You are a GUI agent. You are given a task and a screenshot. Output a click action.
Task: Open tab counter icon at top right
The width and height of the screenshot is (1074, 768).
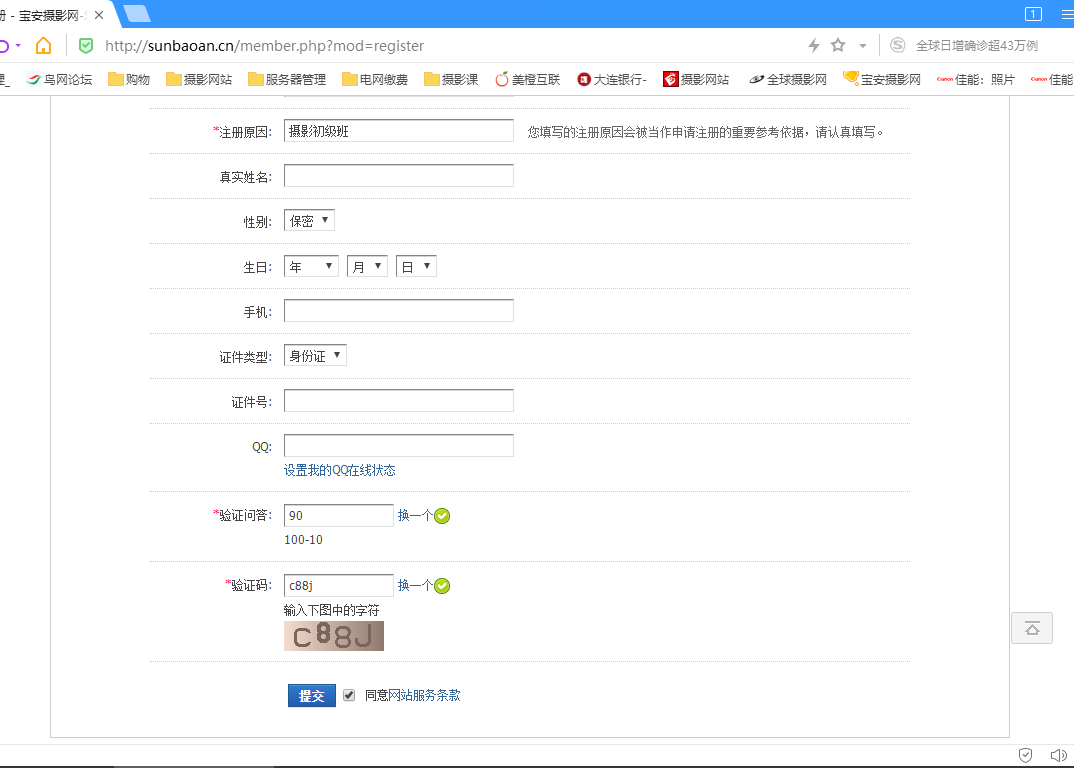pos(1033,14)
